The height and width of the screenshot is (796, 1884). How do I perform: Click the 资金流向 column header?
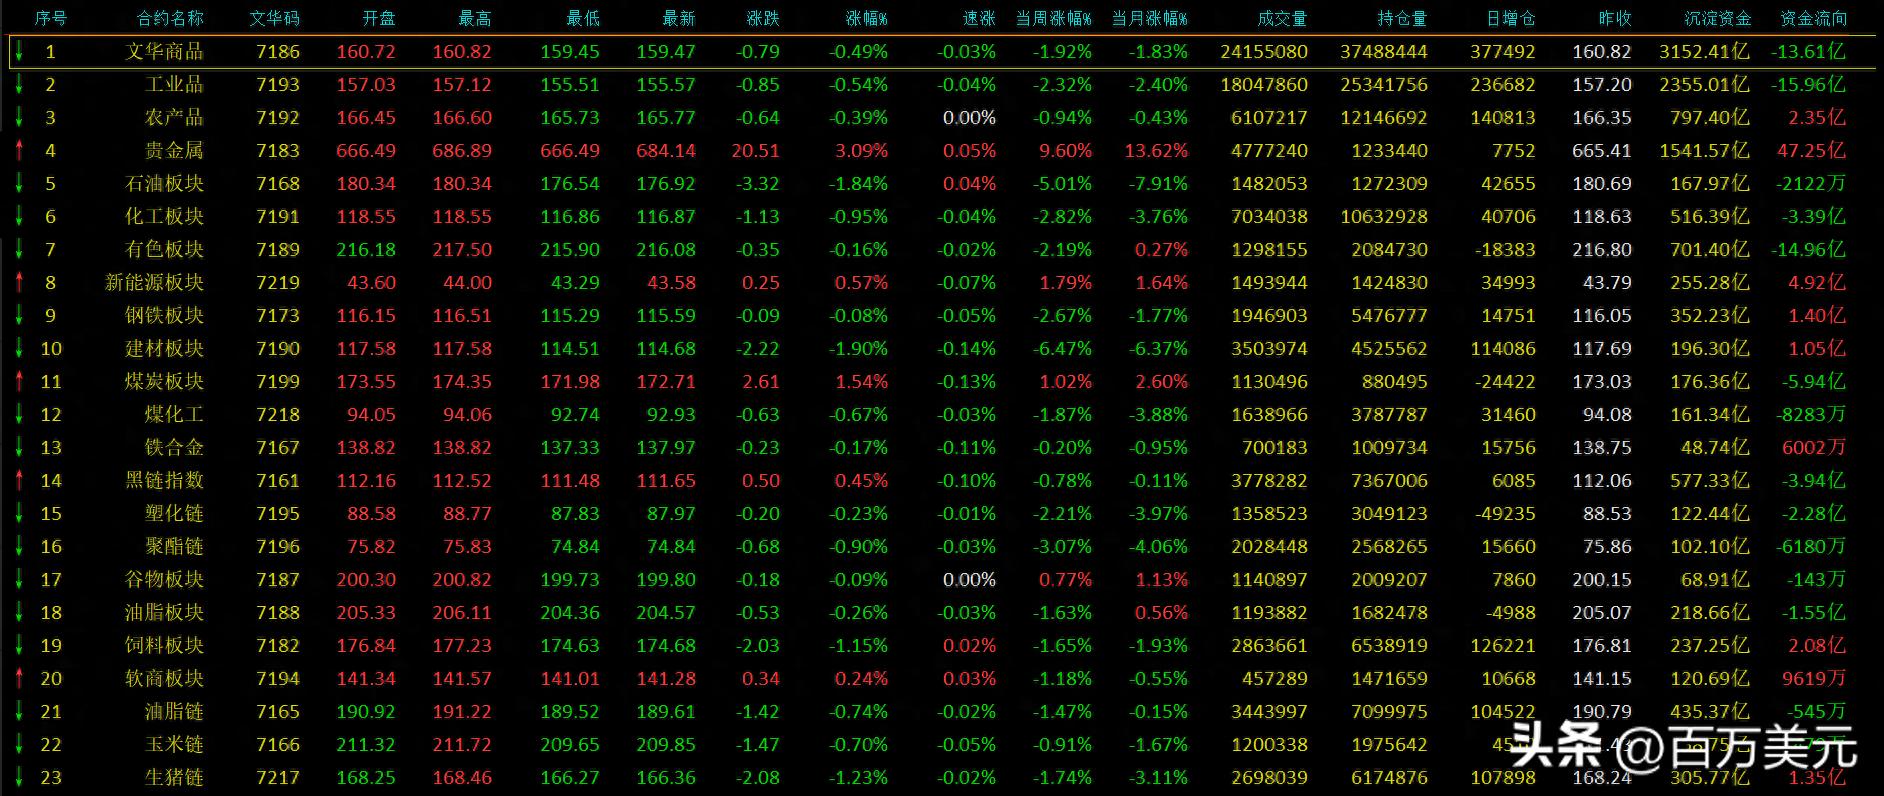point(1813,18)
